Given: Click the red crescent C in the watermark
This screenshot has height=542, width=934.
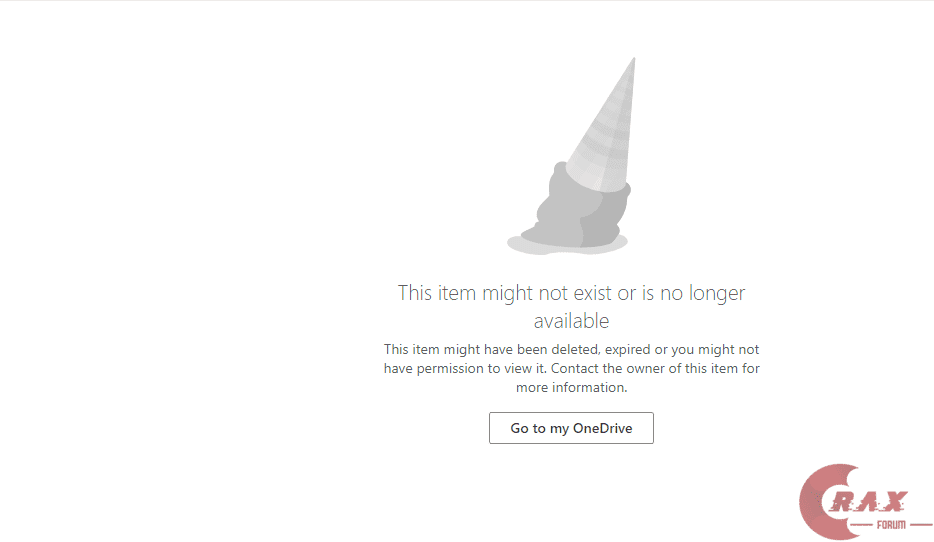Looking at the screenshot, I should [824, 502].
